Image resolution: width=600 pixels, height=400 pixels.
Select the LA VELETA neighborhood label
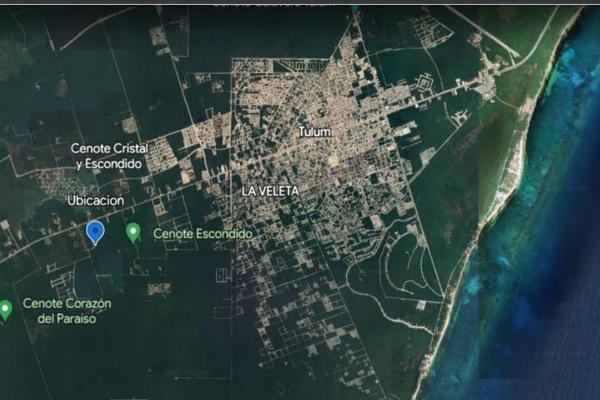(x=270, y=189)
